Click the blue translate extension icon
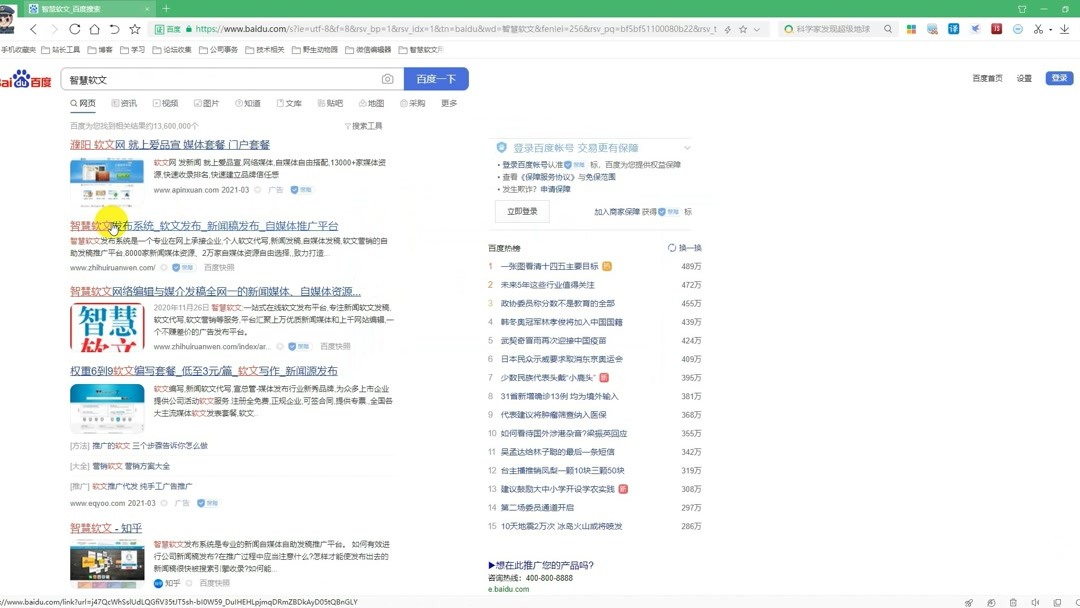 coord(953,29)
